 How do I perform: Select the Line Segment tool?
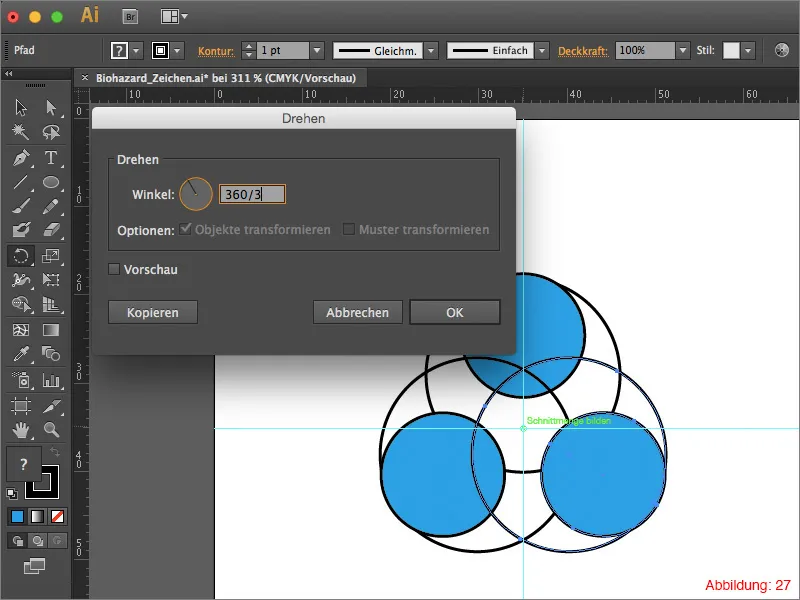(x=21, y=182)
